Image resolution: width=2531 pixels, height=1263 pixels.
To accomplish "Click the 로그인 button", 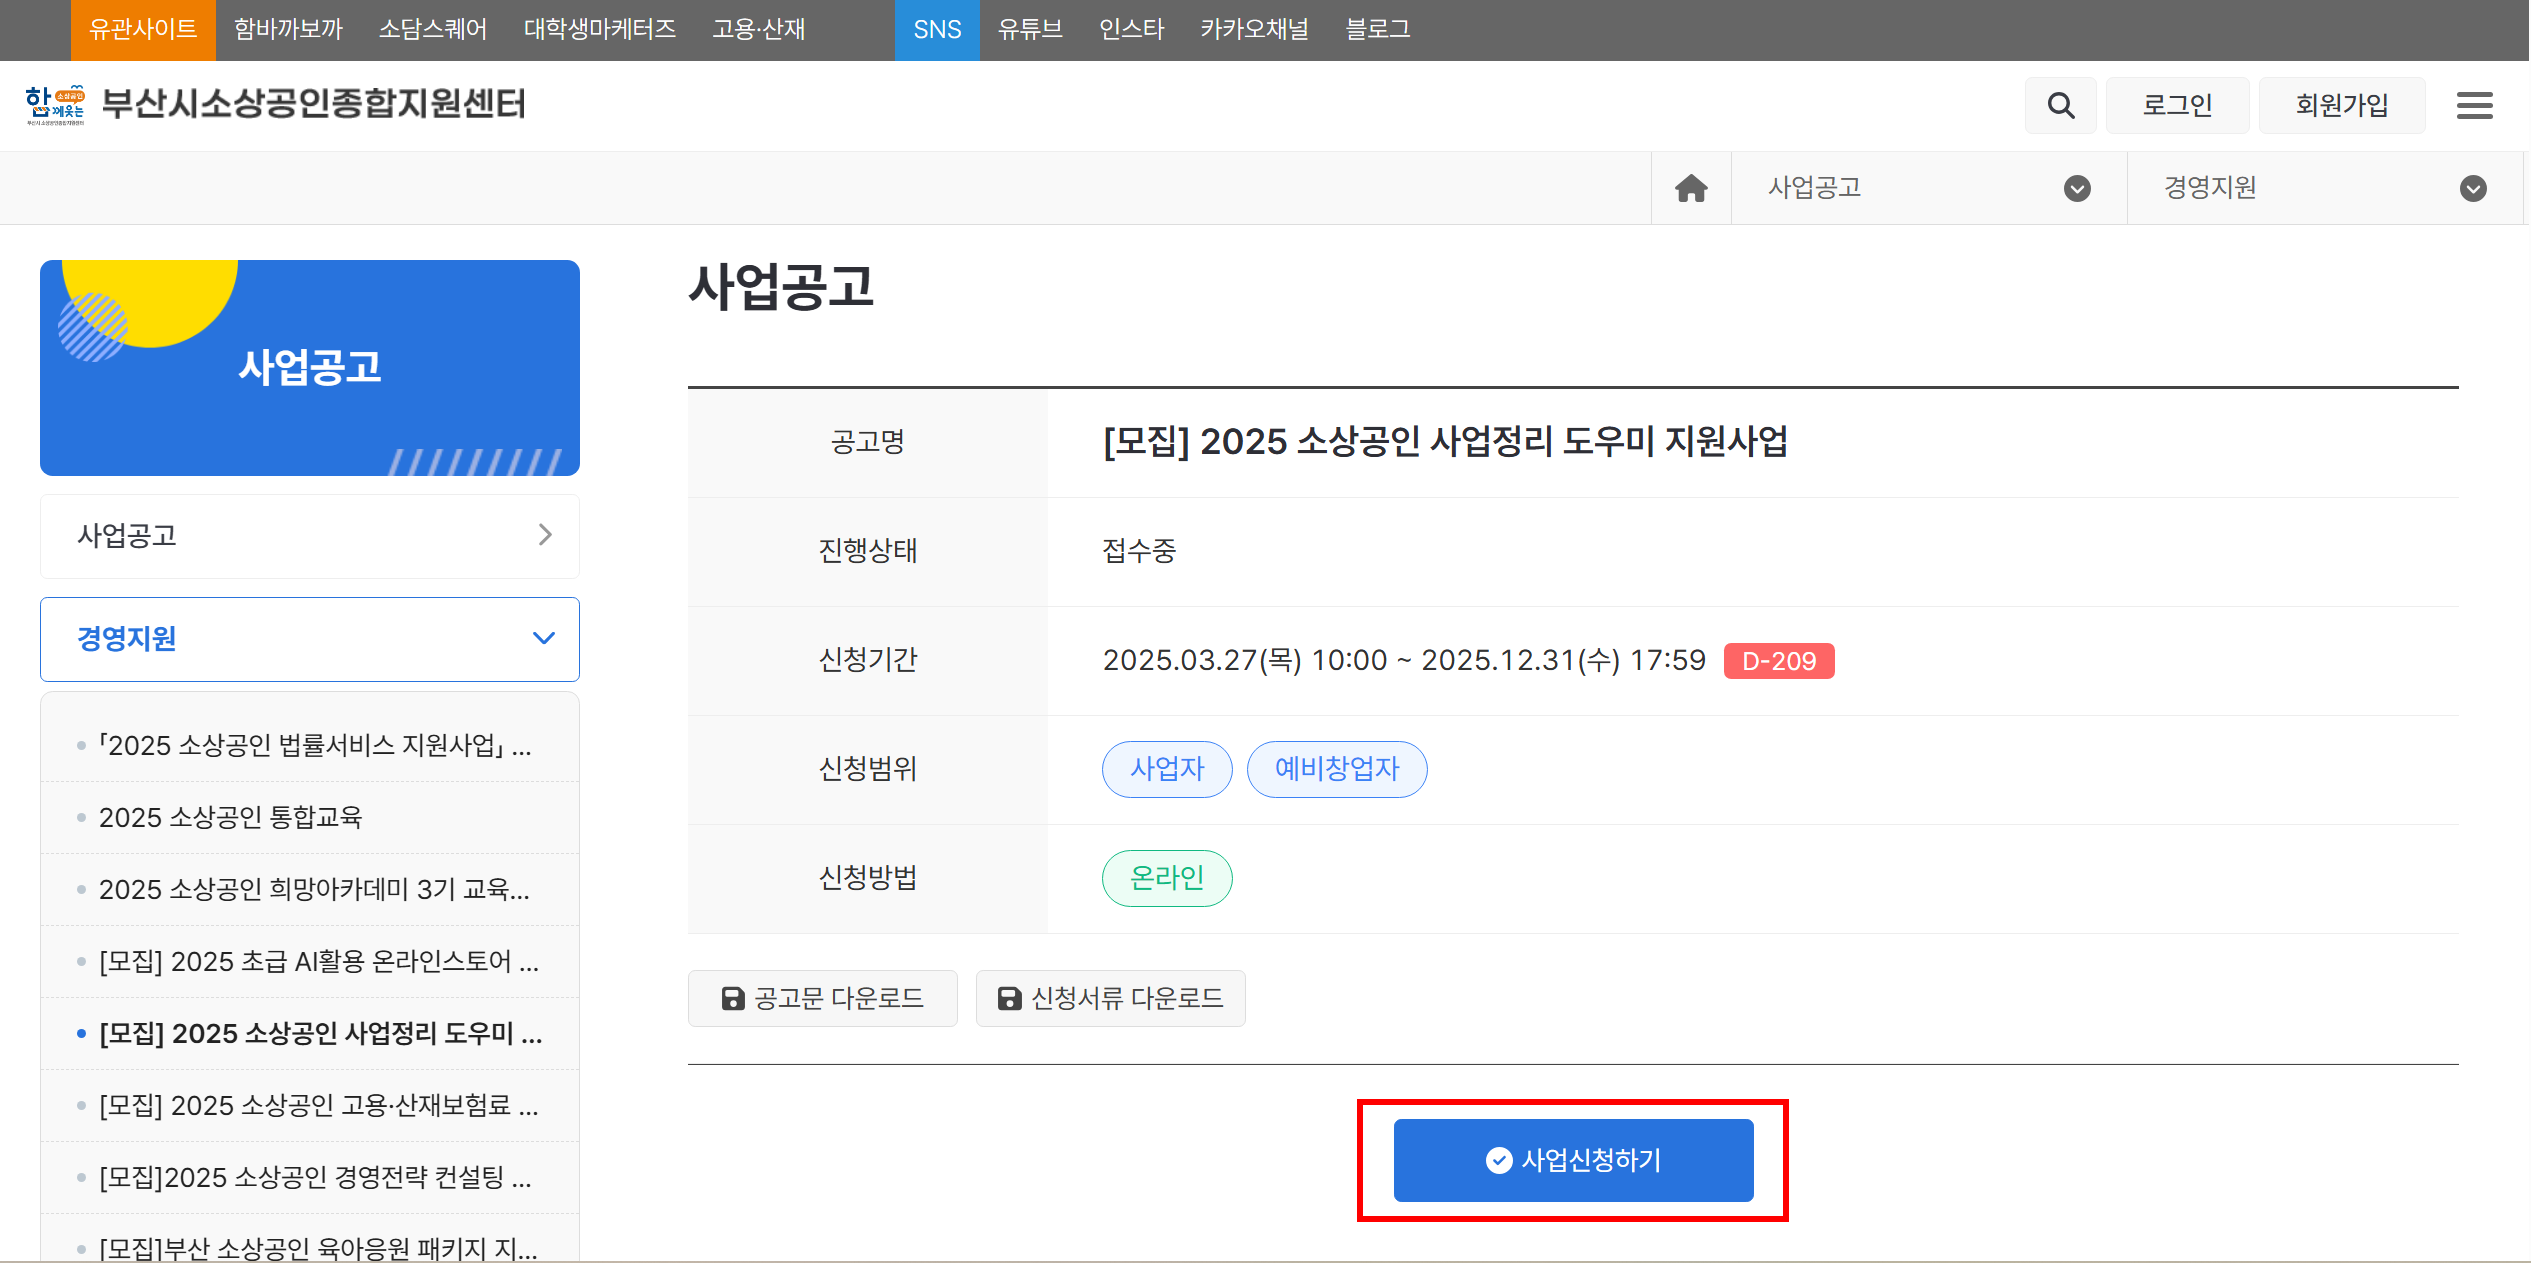I will tap(2177, 104).
